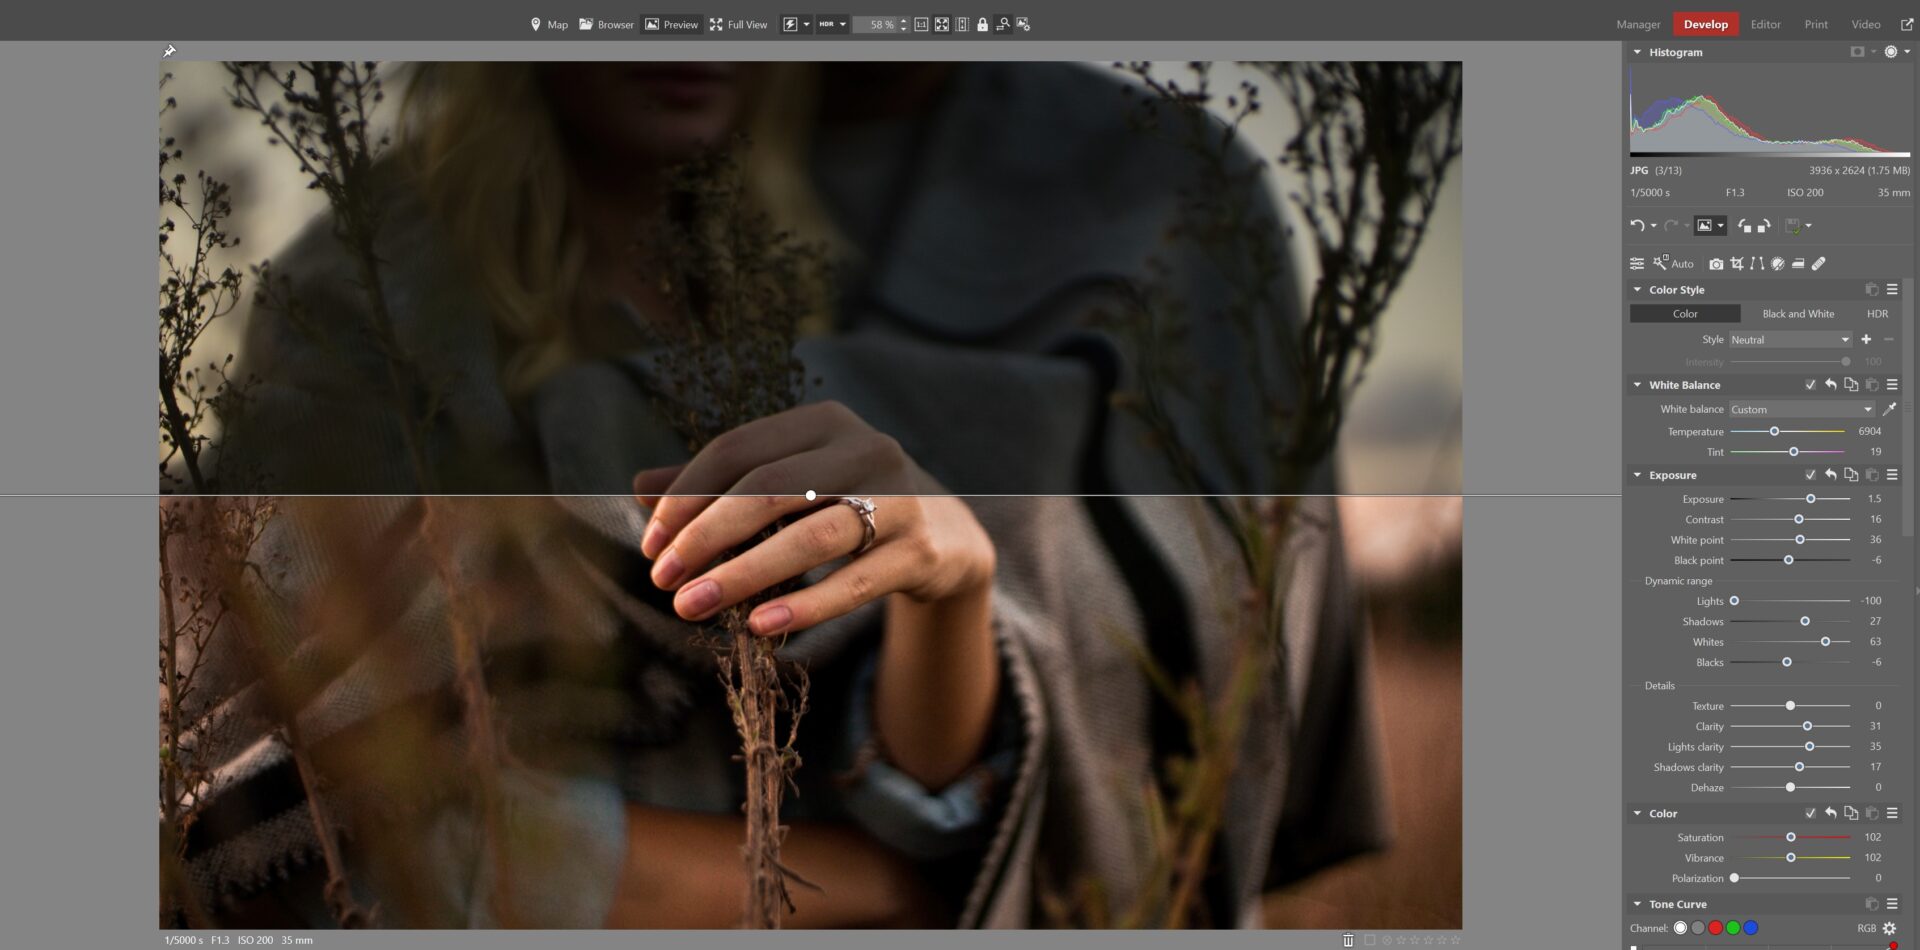Select the Crop tool

point(1737,264)
